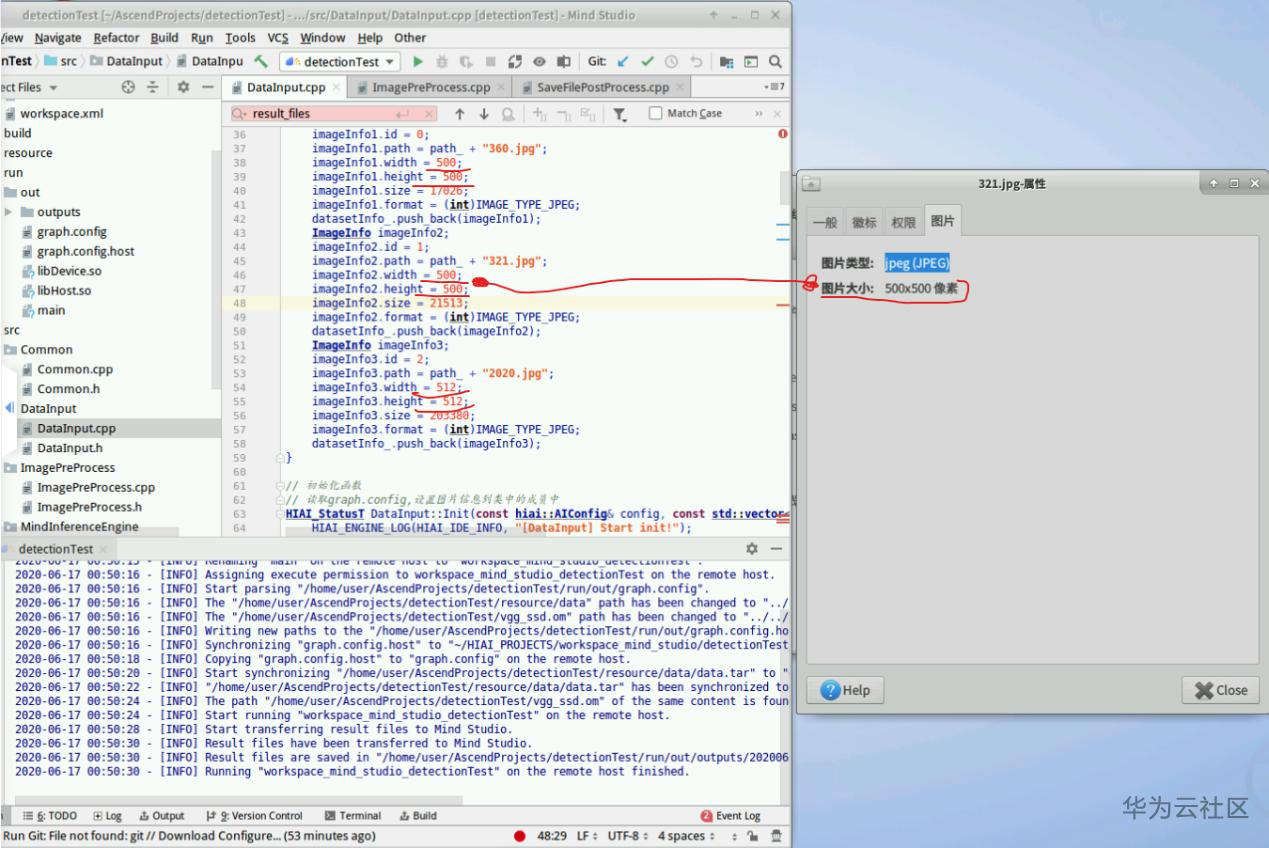Expand the outputs folder in tree
The image size is (1269, 848).
click(x=9, y=212)
